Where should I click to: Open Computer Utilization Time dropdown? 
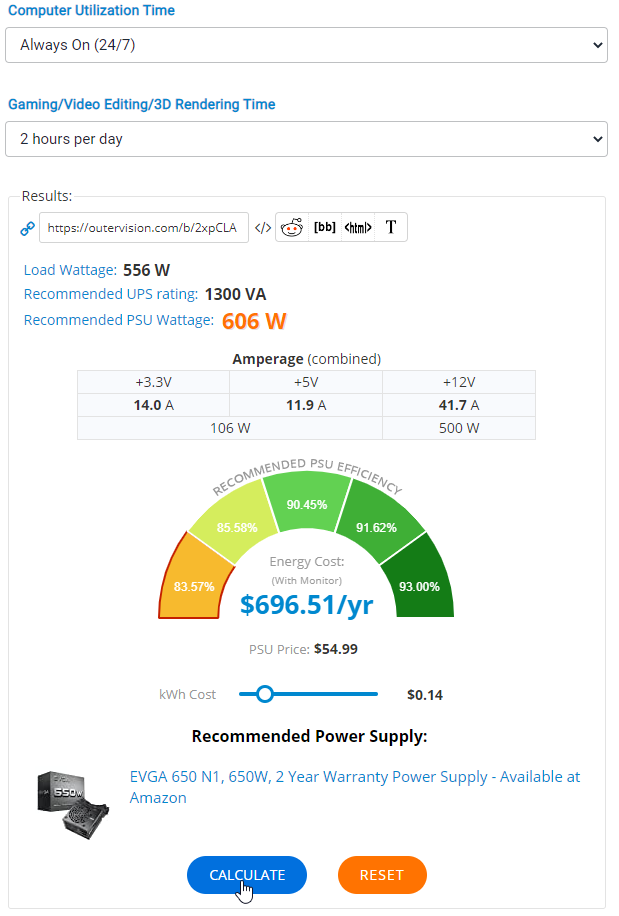306,45
